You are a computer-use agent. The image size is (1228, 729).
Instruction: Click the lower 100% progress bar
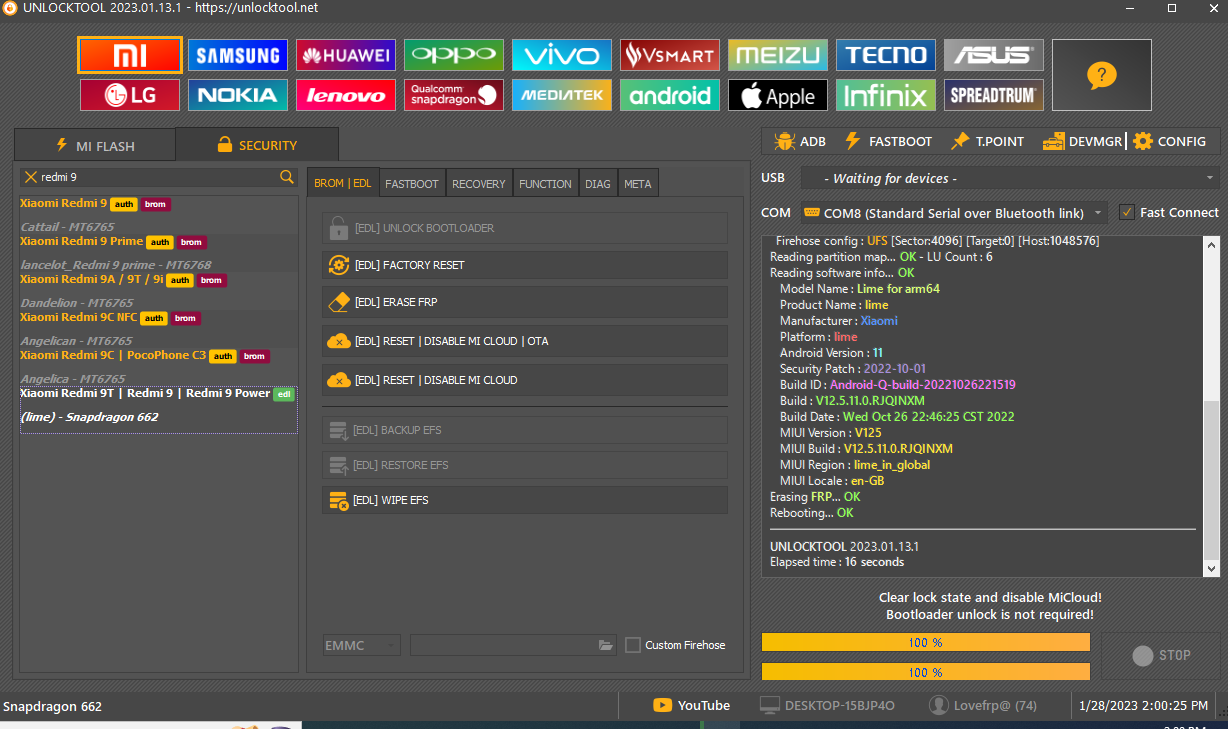coord(926,672)
